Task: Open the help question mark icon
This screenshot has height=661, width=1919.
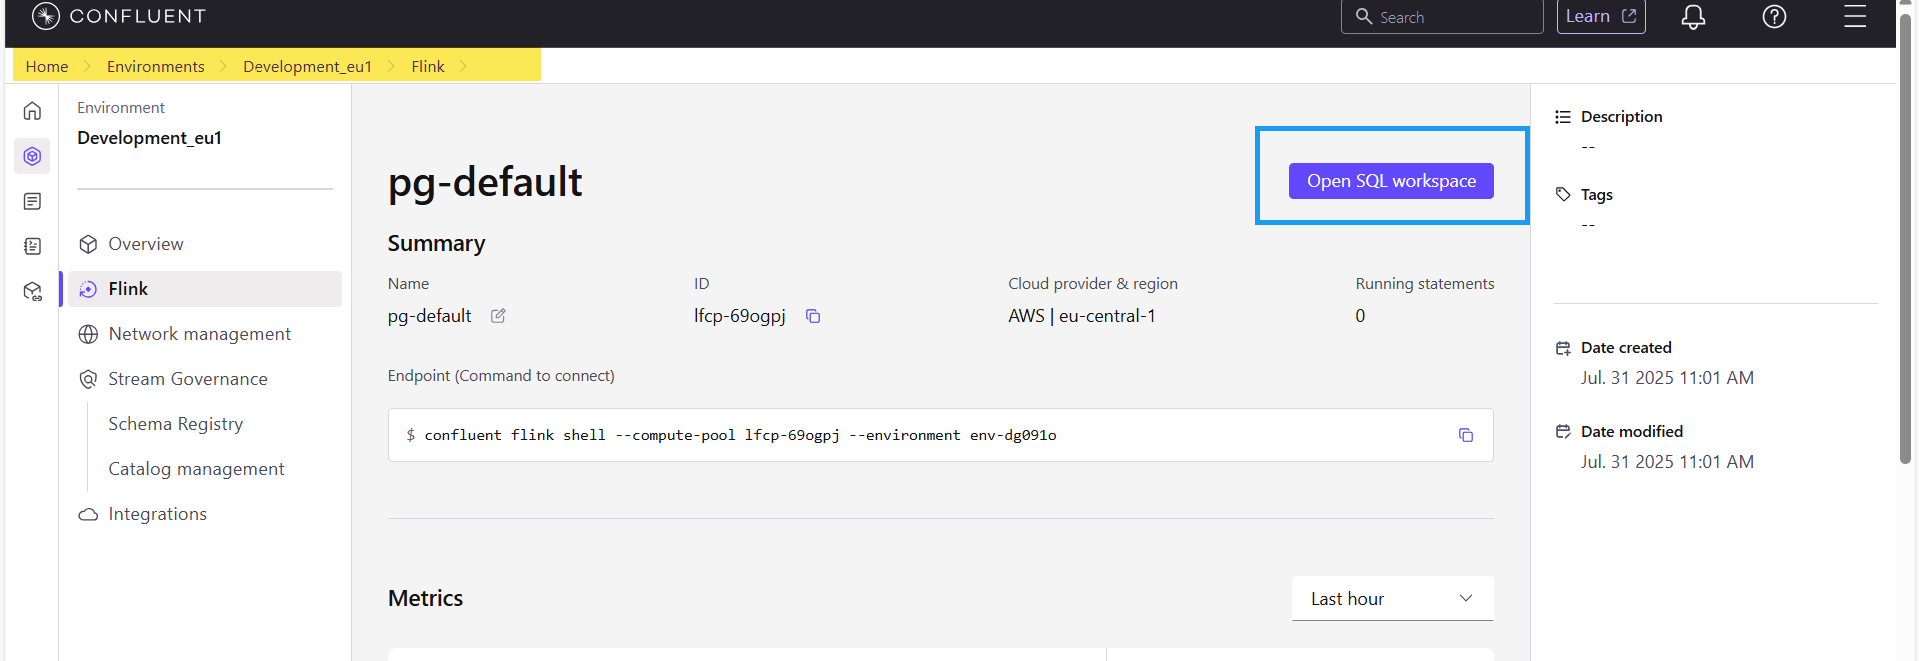Action: tap(1774, 17)
